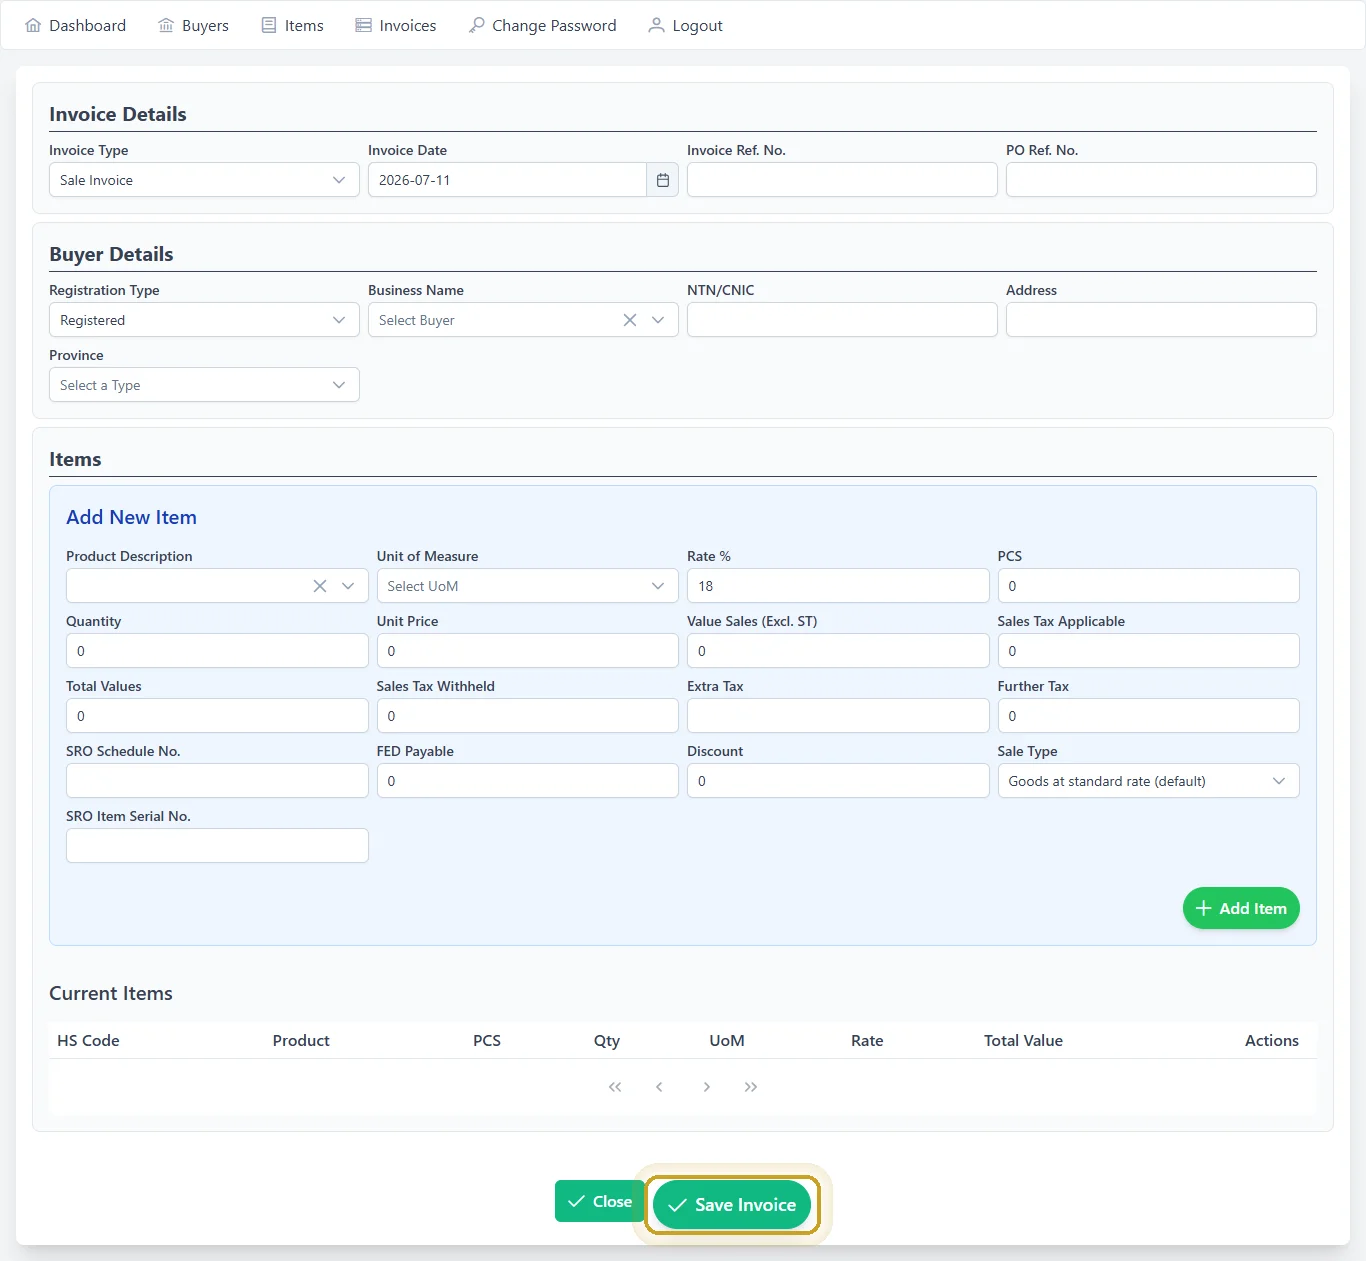The height and width of the screenshot is (1261, 1366).
Task: Expand the Select Buyer dropdown arrow
Action: [658, 320]
